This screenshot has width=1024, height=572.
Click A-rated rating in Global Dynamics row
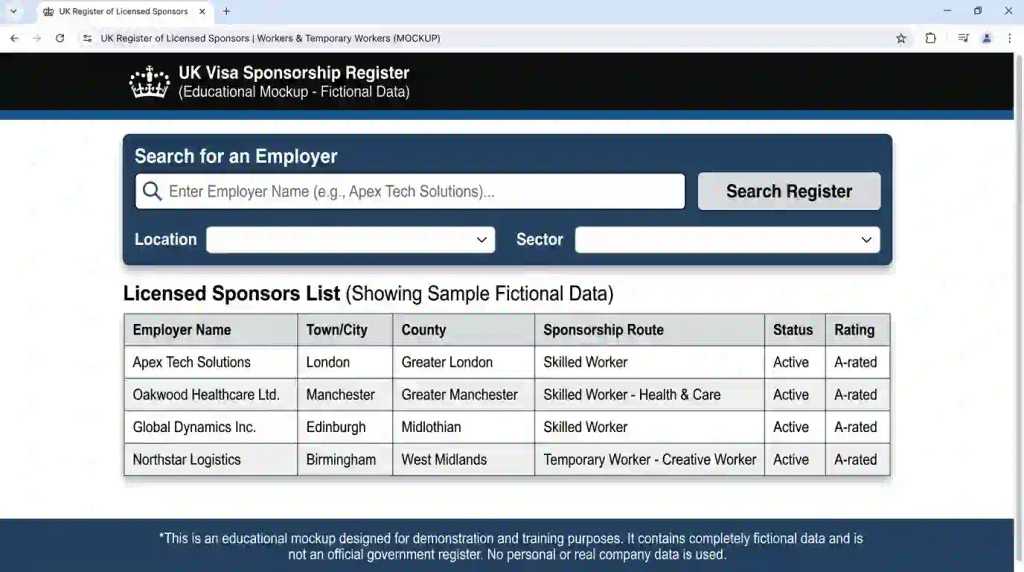pyautogui.click(x=857, y=427)
